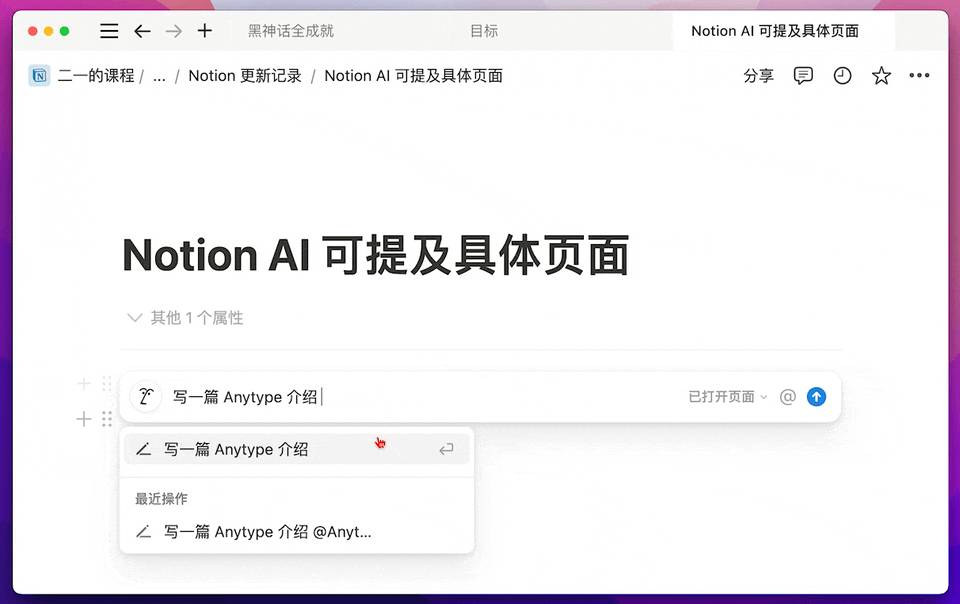
Task: Click the page title Notion AI 可提及具体页面
Action: tap(375, 255)
